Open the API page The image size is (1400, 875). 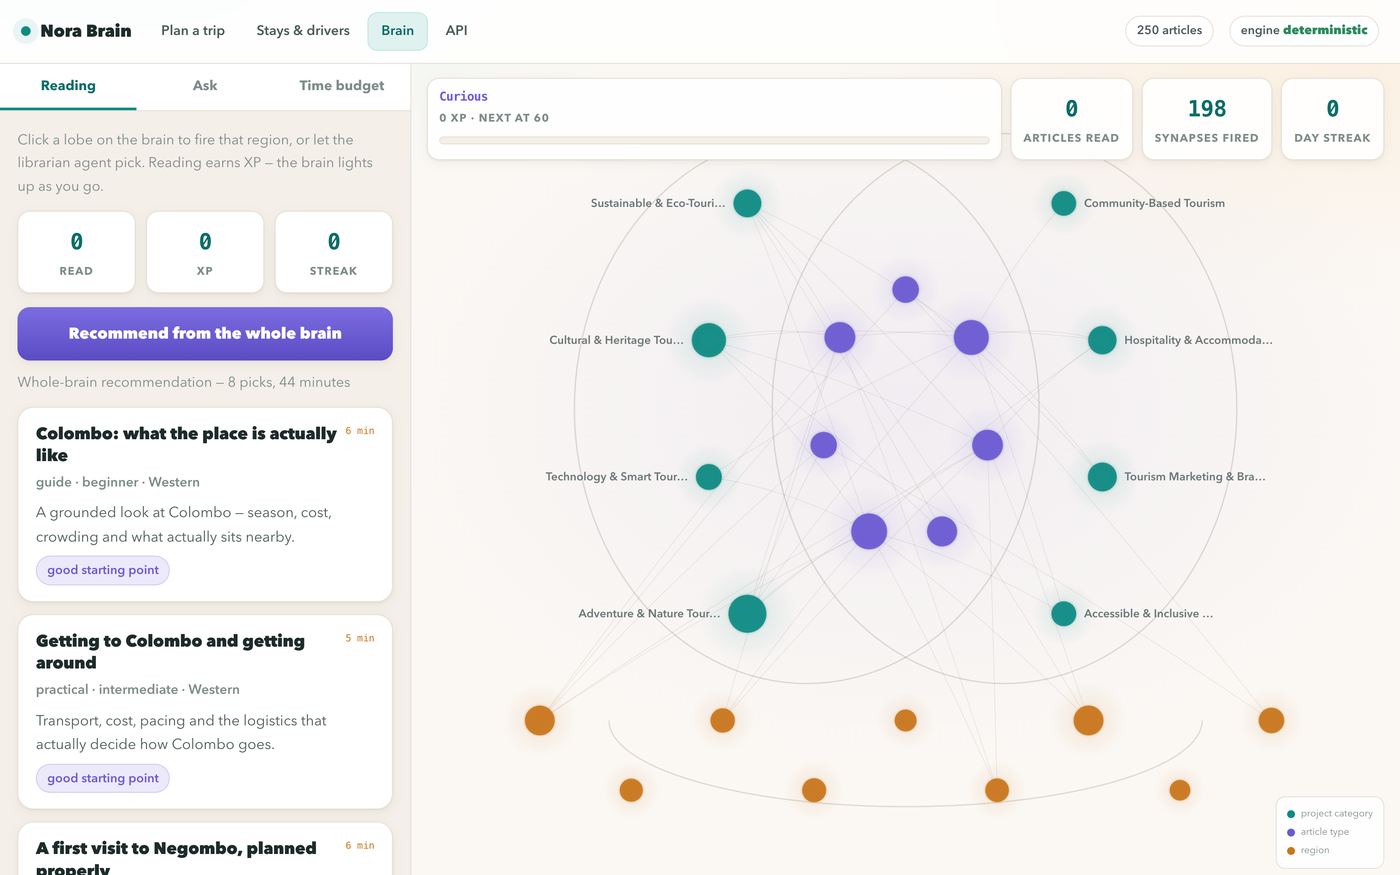pyautogui.click(x=456, y=31)
